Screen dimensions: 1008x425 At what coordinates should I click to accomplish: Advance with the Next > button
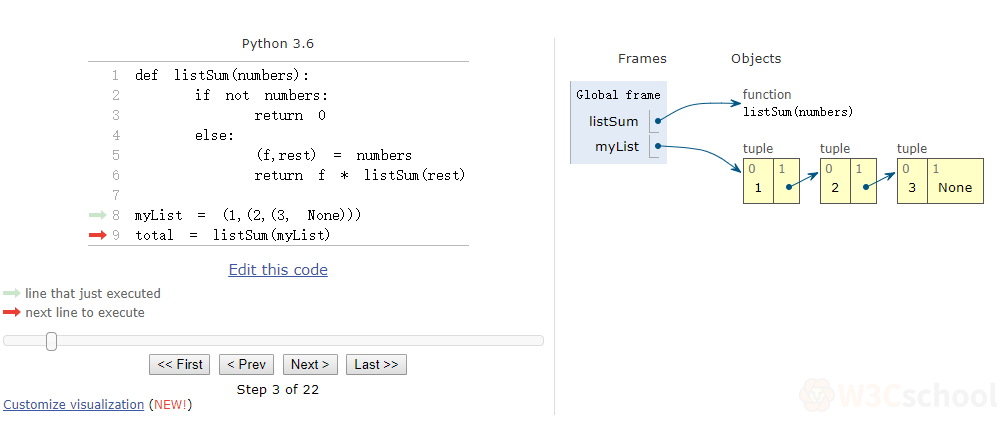pyautogui.click(x=310, y=365)
